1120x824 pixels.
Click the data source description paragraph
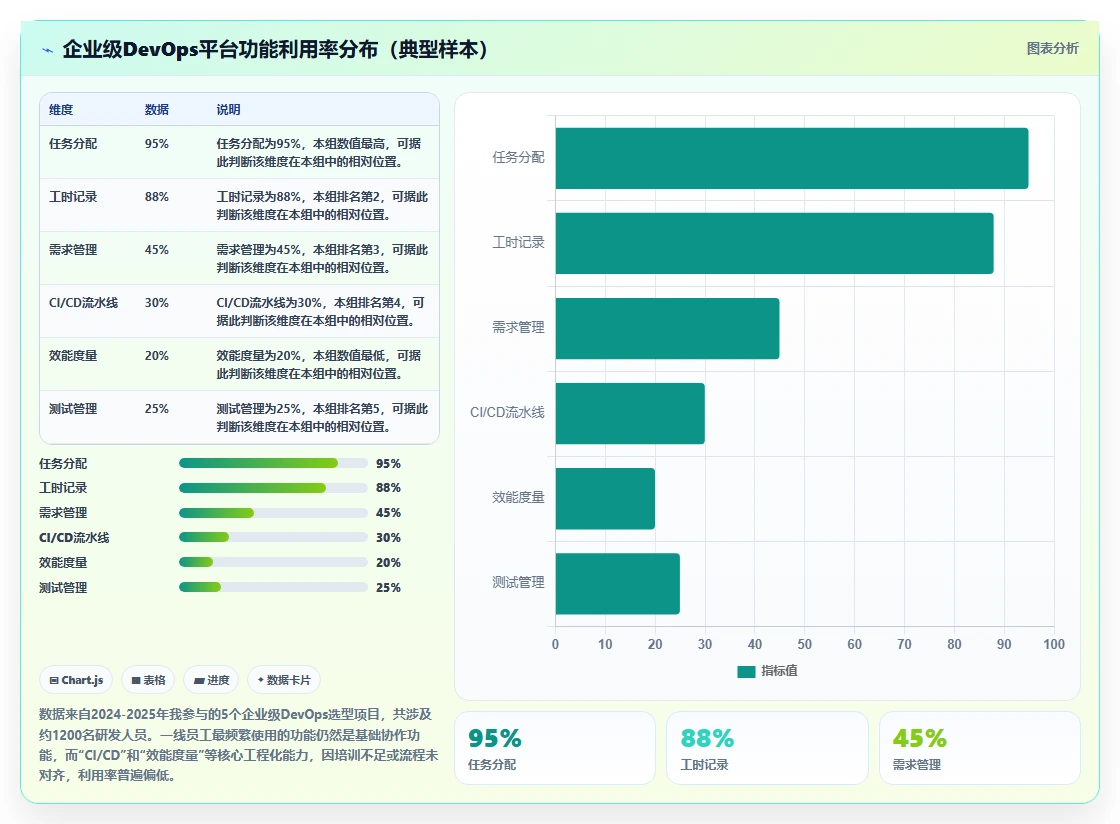point(239,745)
